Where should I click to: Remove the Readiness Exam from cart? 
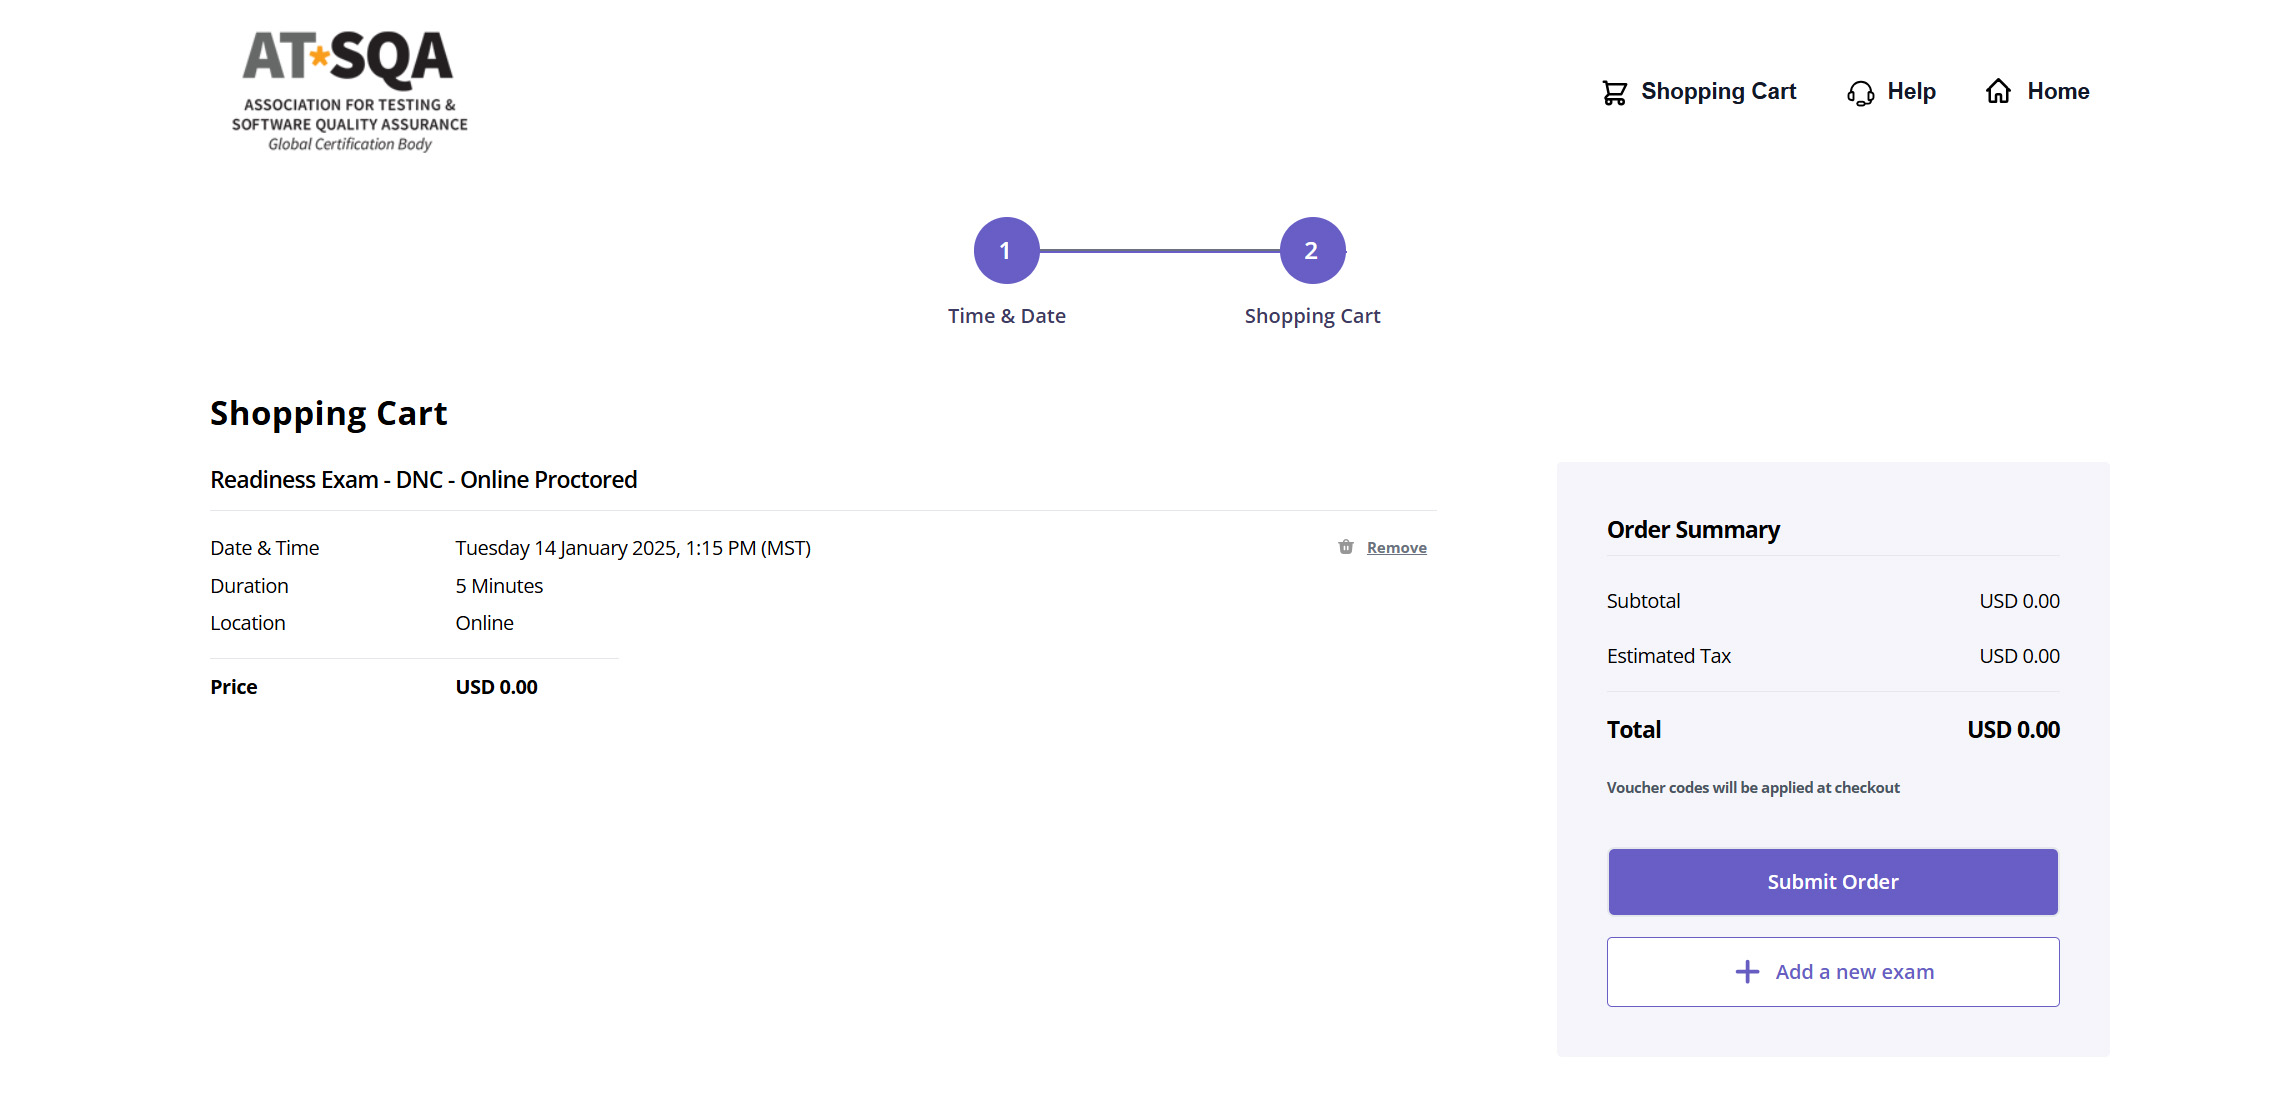[x=1396, y=548]
